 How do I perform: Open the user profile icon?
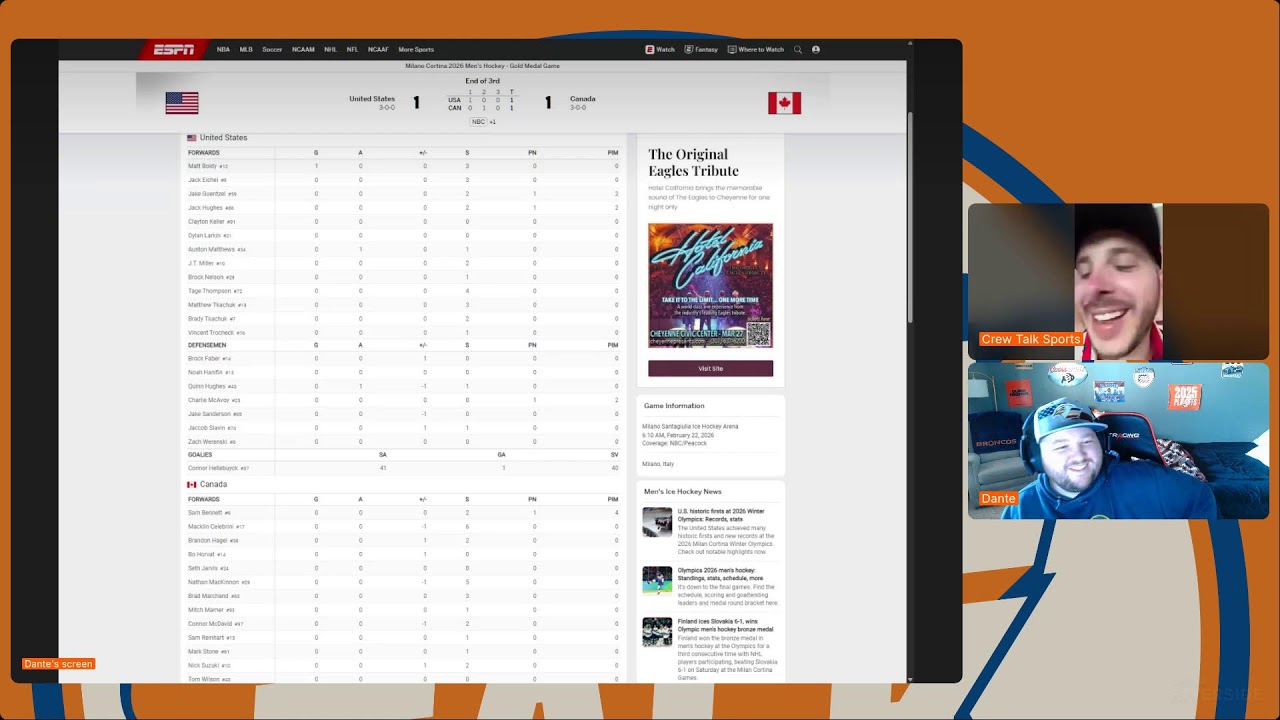816,49
